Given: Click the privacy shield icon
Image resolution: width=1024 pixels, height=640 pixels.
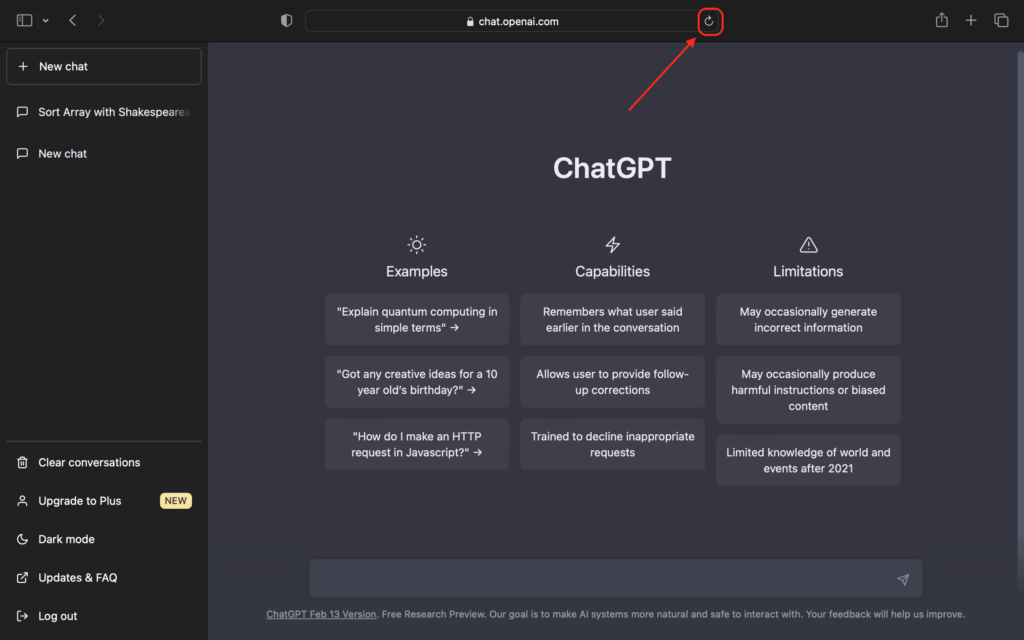Looking at the screenshot, I should pos(286,21).
